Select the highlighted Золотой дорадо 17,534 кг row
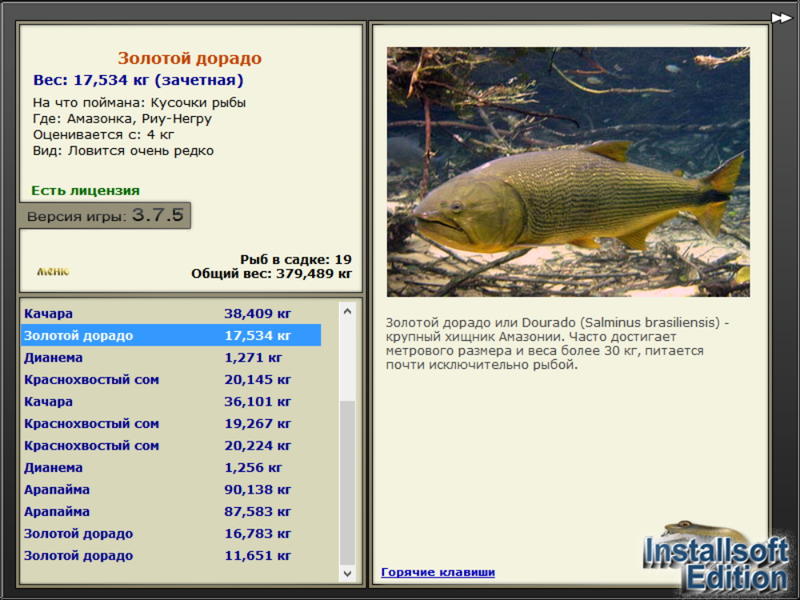This screenshot has width=800, height=600. pyautogui.click(x=171, y=335)
